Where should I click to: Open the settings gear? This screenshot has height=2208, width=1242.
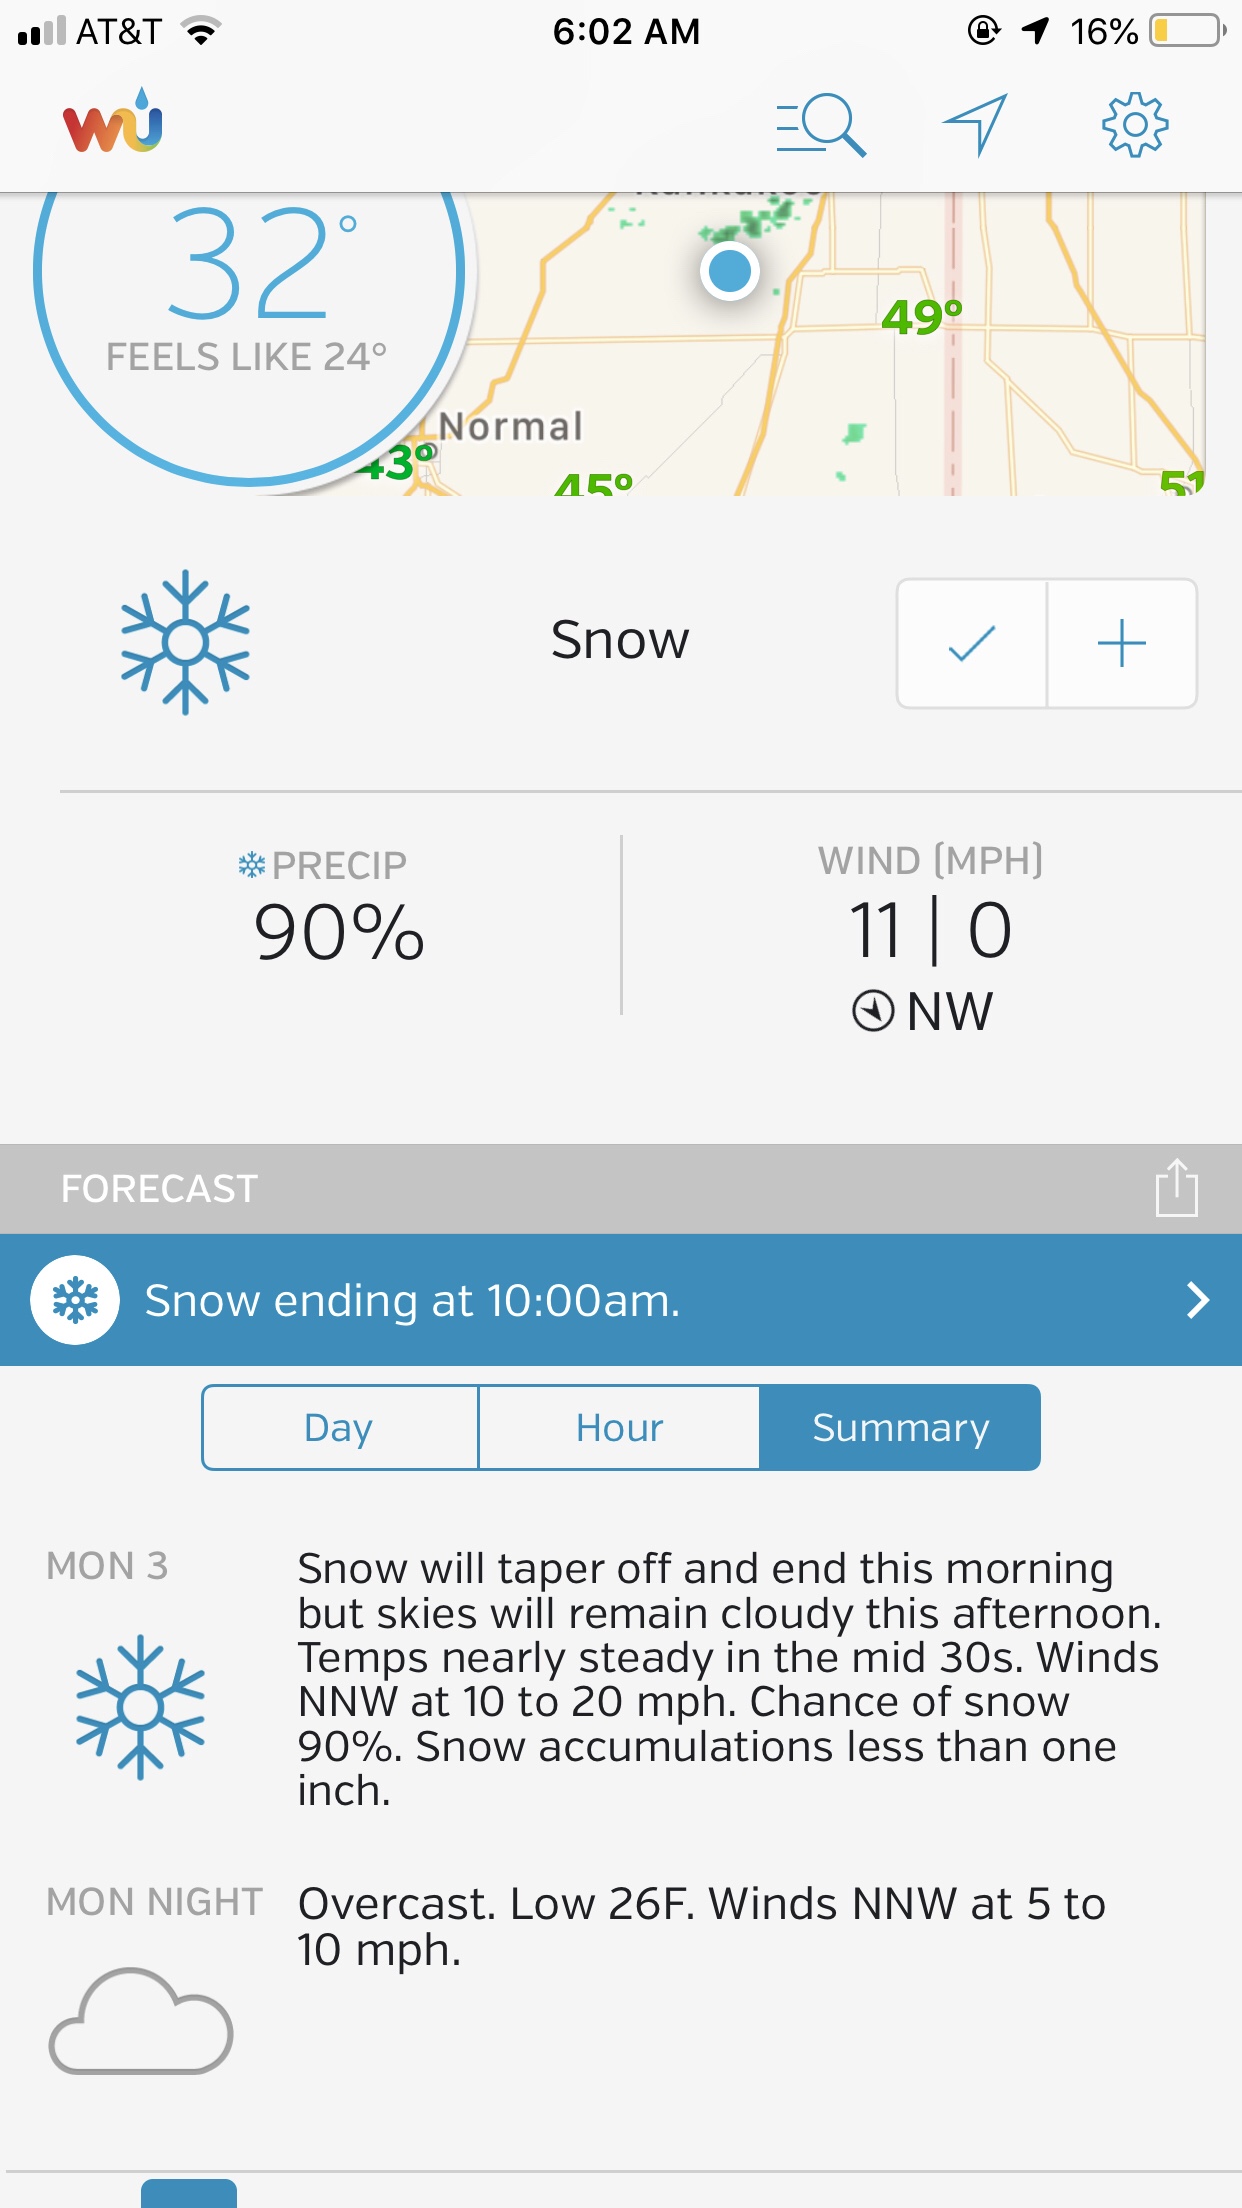pos(1134,125)
